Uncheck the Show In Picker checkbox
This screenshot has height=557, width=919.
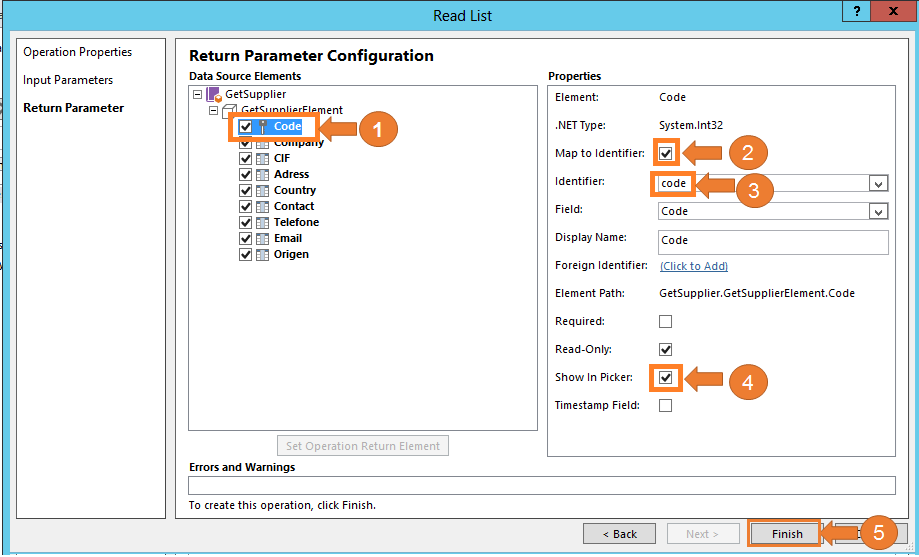click(x=666, y=377)
